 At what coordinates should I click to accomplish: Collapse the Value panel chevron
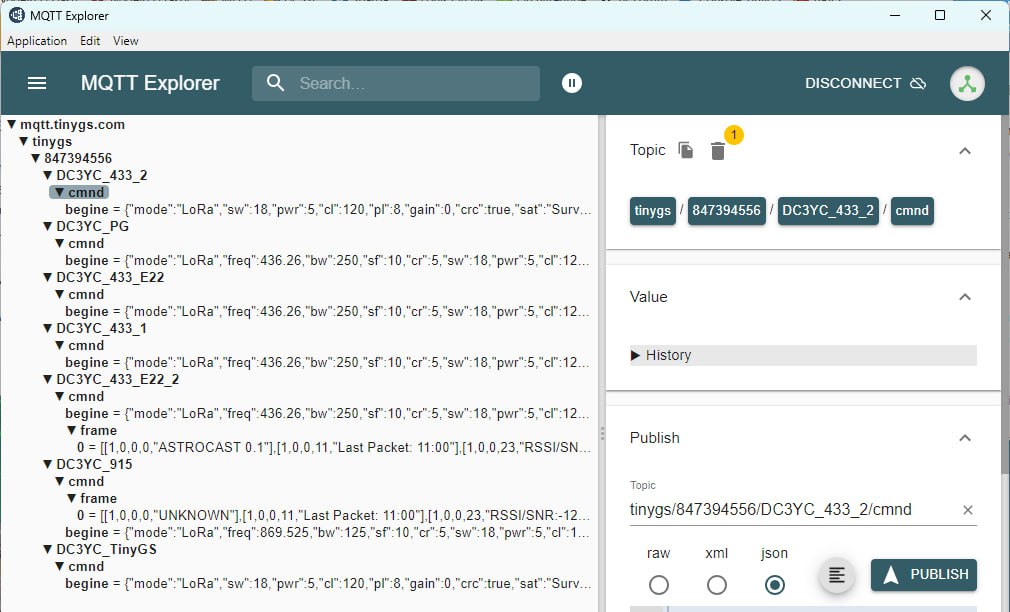click(x=964, y=297)
